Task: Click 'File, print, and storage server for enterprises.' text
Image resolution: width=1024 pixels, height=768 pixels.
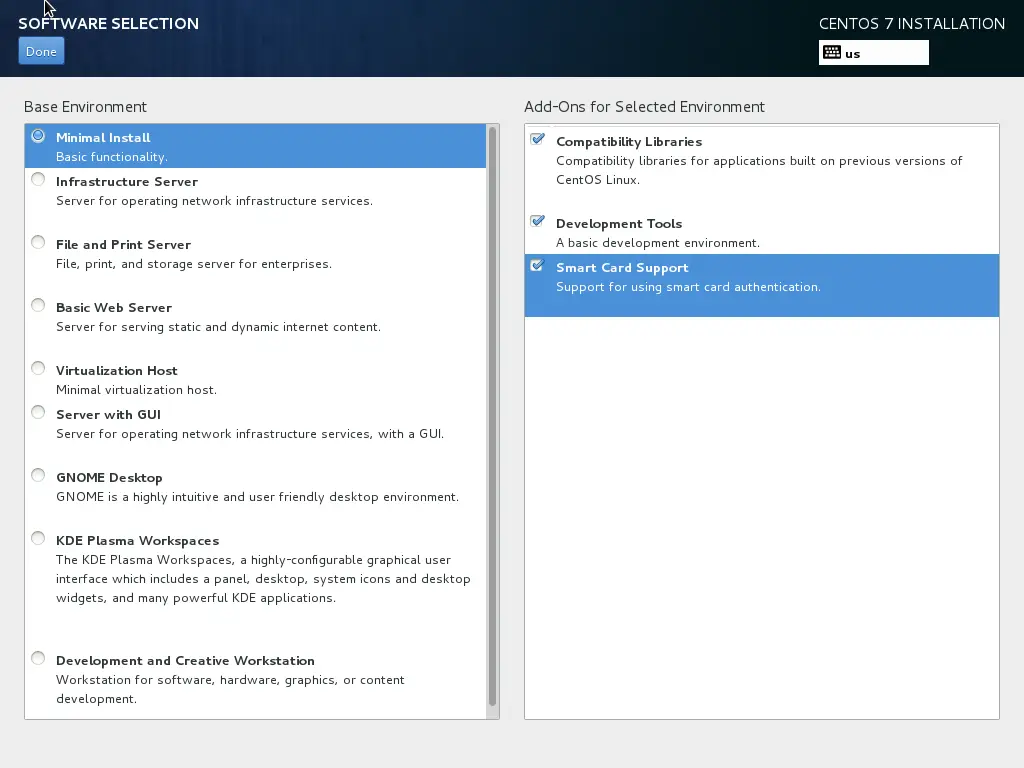Action: coord(194,264)
